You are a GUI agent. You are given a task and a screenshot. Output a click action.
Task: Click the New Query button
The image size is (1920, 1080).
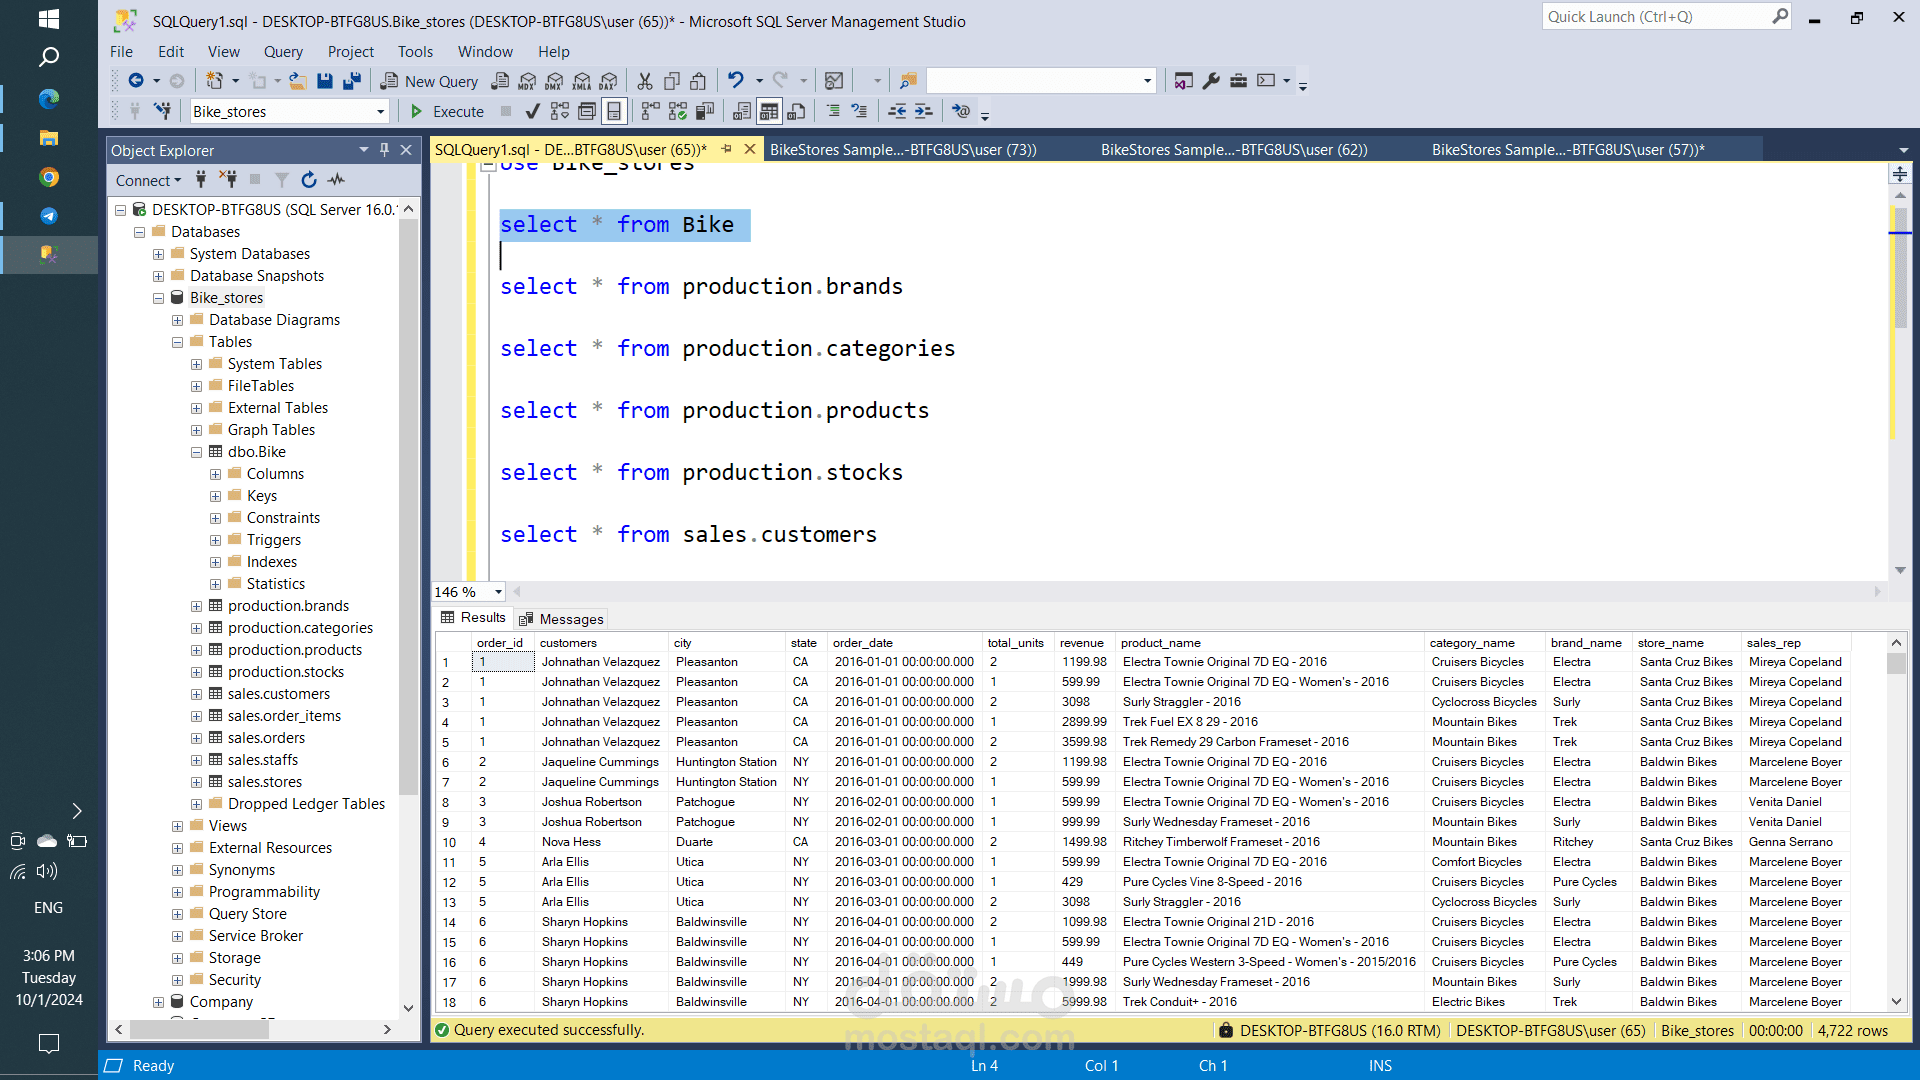pyautogui.click(x=430, y=81)
